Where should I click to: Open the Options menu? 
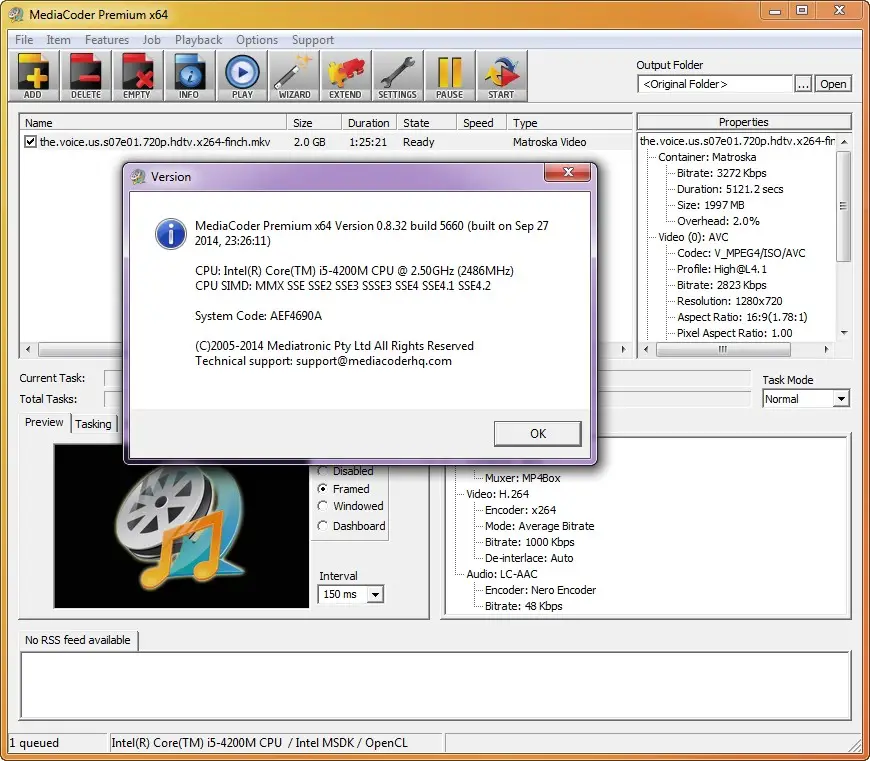(x=257, y=40)
